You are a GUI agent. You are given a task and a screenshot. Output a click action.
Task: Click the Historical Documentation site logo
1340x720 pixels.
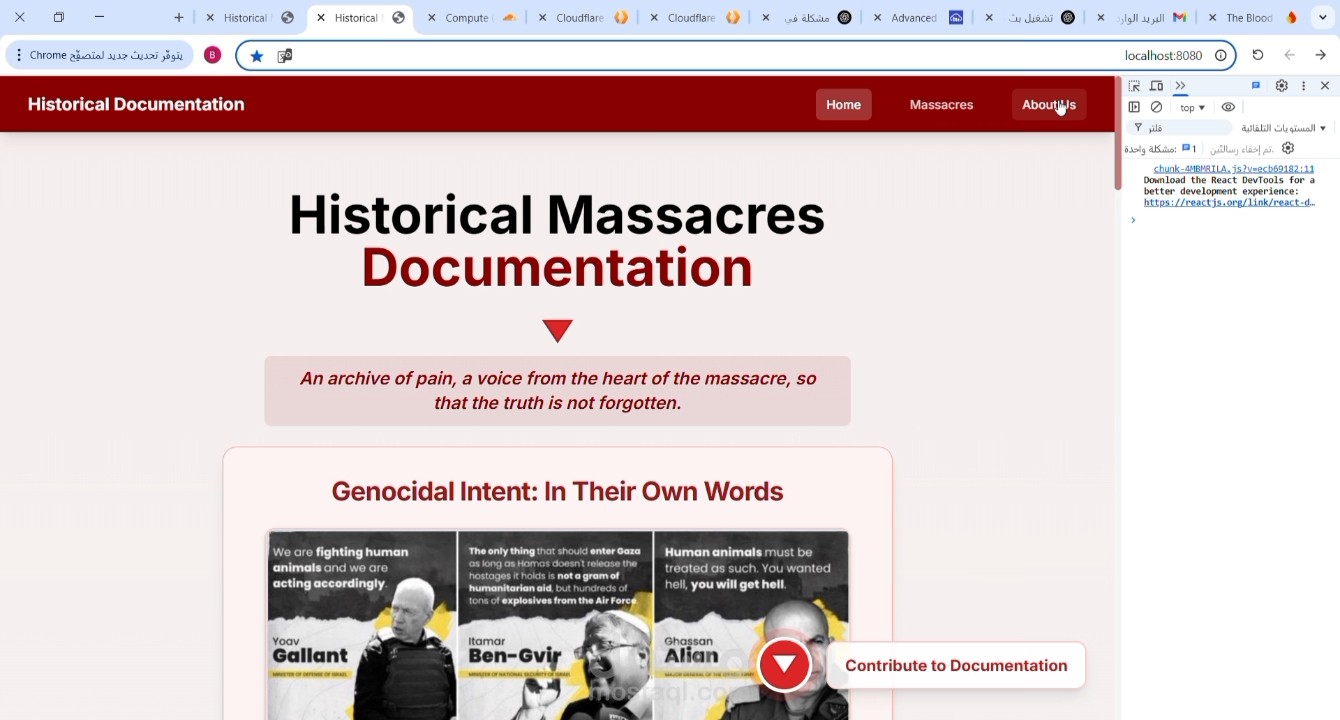point(136,104)
